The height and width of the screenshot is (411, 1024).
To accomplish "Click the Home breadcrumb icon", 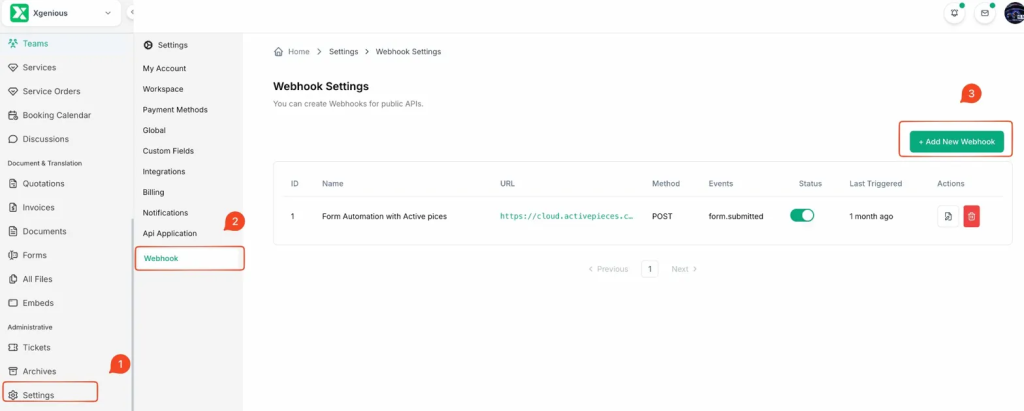I will 278,51.
